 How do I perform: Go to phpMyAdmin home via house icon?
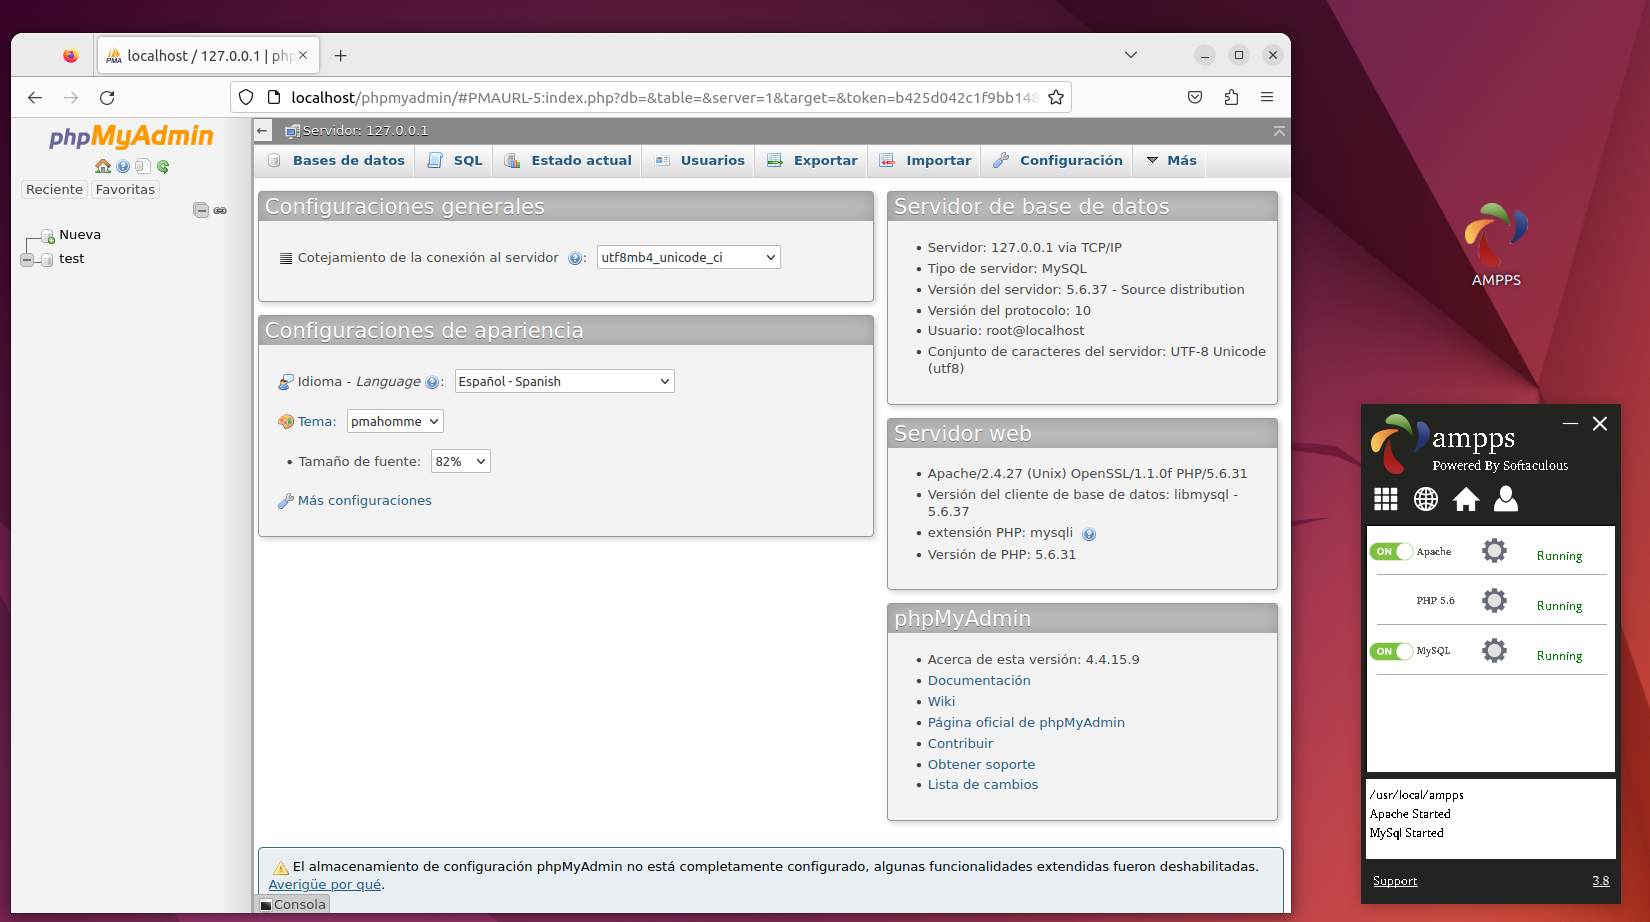[103, 166]
